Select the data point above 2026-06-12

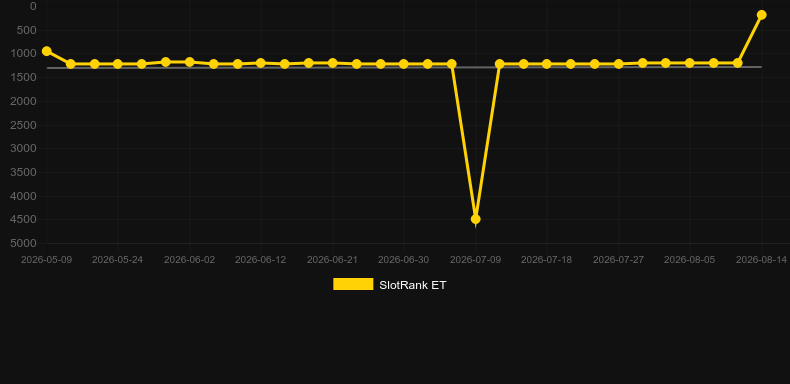260,63
